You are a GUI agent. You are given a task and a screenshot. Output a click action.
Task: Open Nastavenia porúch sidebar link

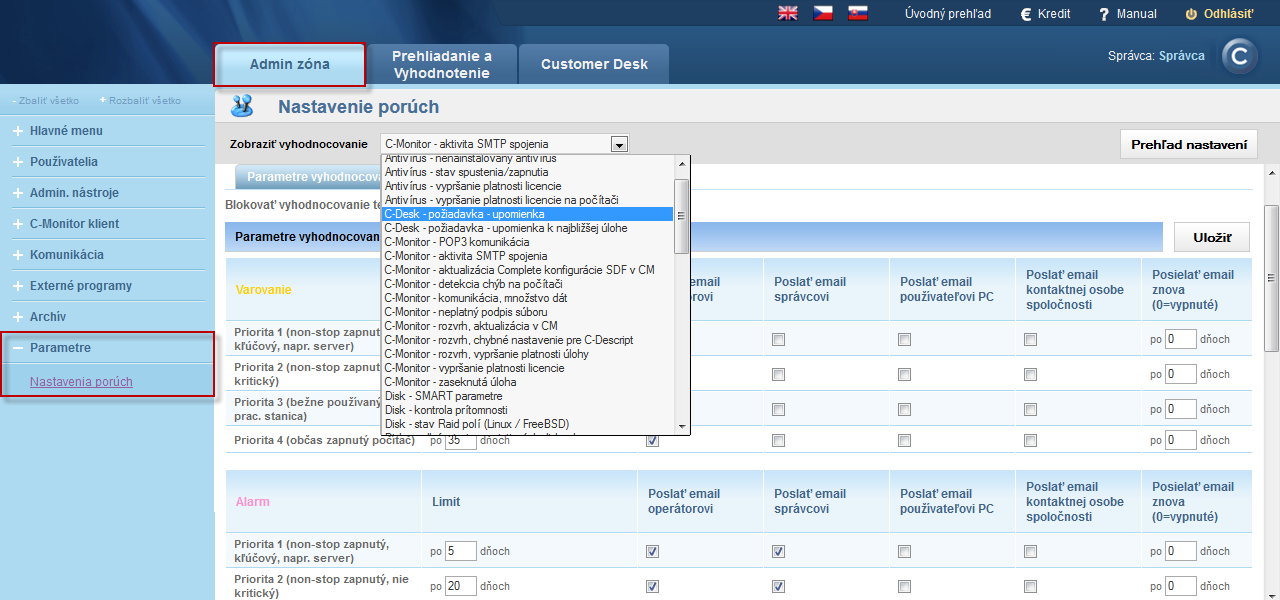click(81, 382)
